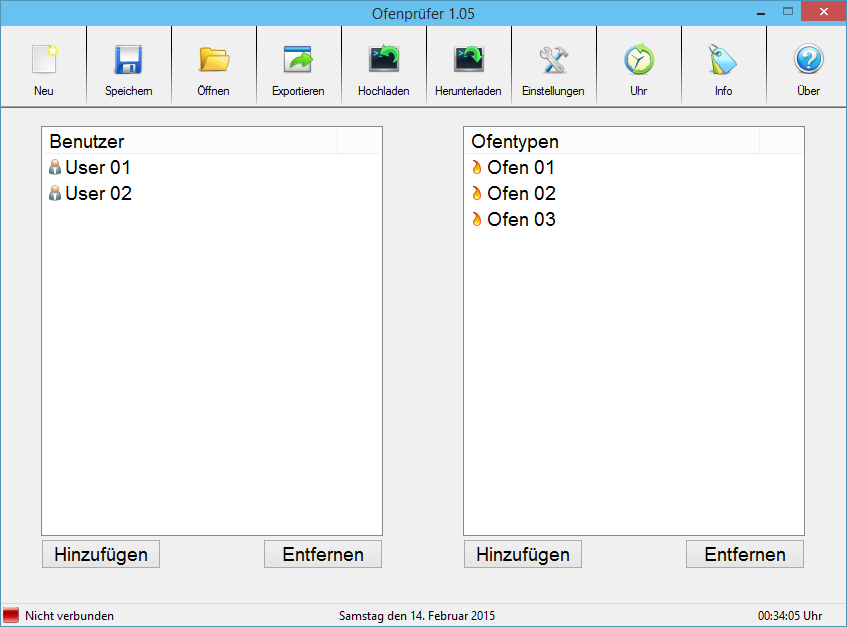Open Einstellungen with the tools icon

point(553,60)
